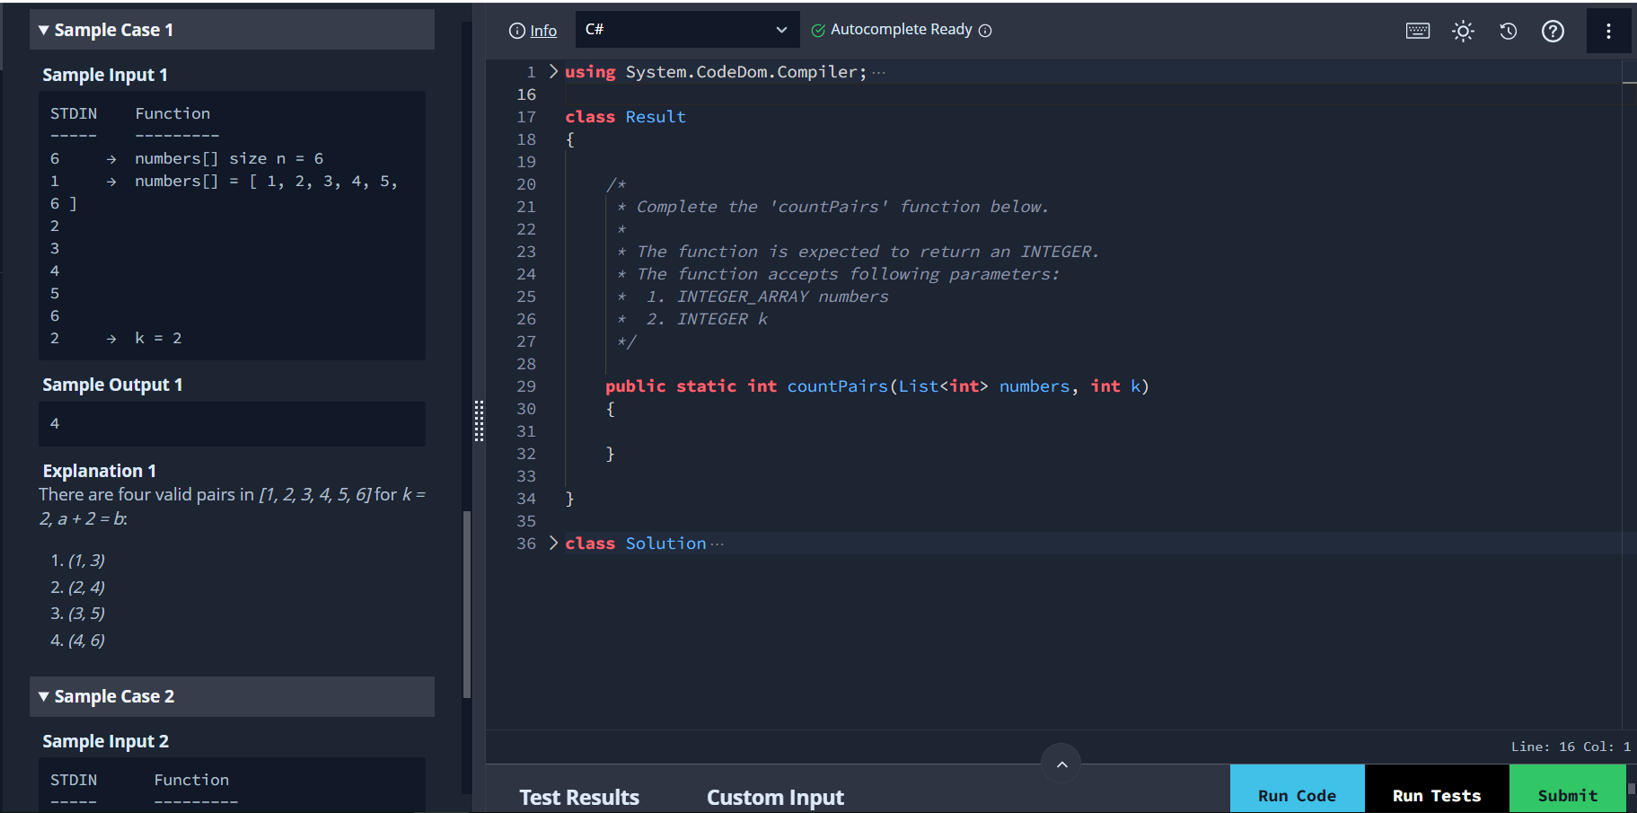Click the 'Sample Input 1' heading
Screen dimensions: 1637x813
point(105,75)
